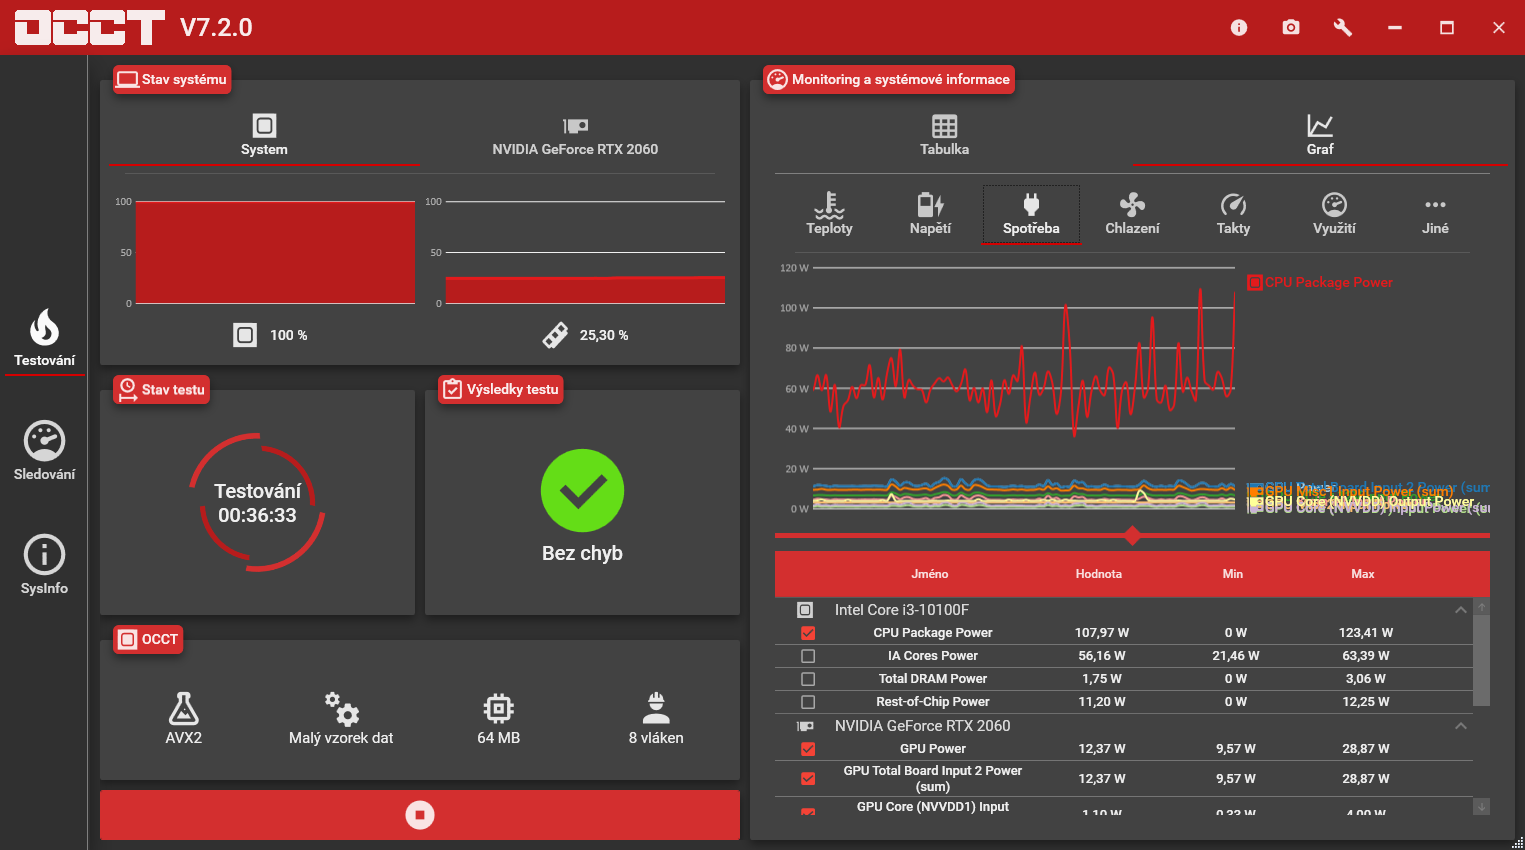1525x850 pixels.
Task: Click the OCCT logo in the title bar
Action: [89, 27]
